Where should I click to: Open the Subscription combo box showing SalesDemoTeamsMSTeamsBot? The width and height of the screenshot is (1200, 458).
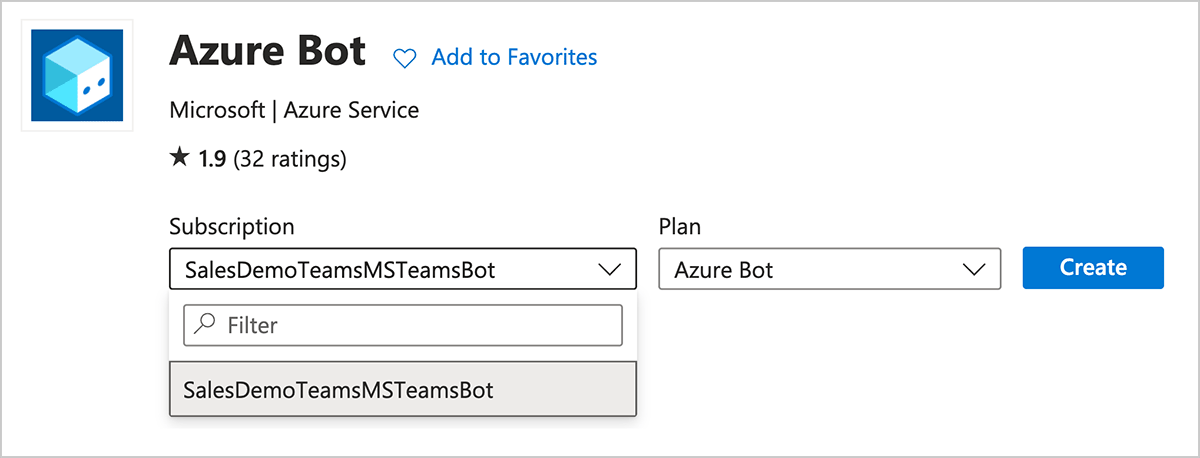tap(380, 269)
